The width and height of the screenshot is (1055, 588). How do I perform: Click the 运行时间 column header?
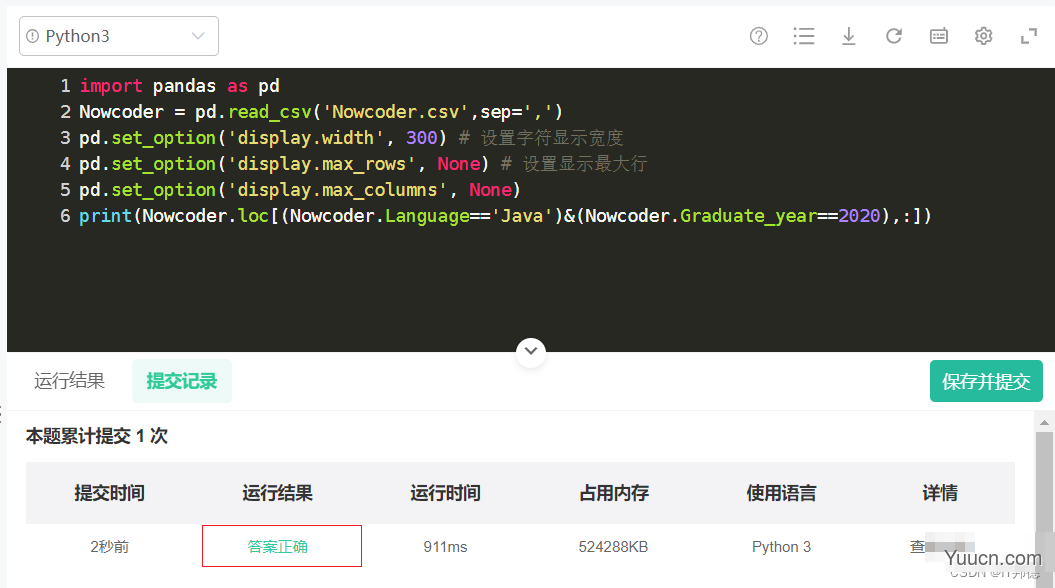point(445,493)
